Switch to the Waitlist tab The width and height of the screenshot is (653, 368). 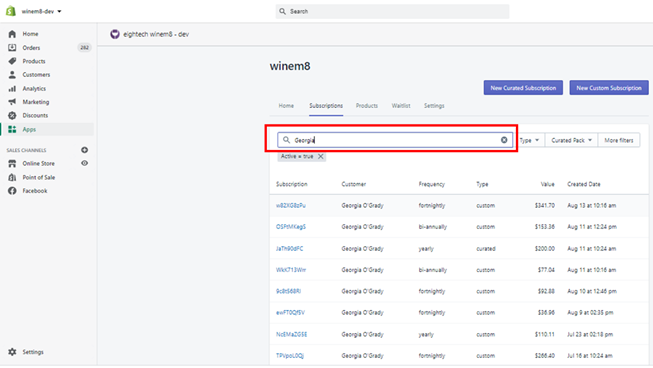coord(401,106)
